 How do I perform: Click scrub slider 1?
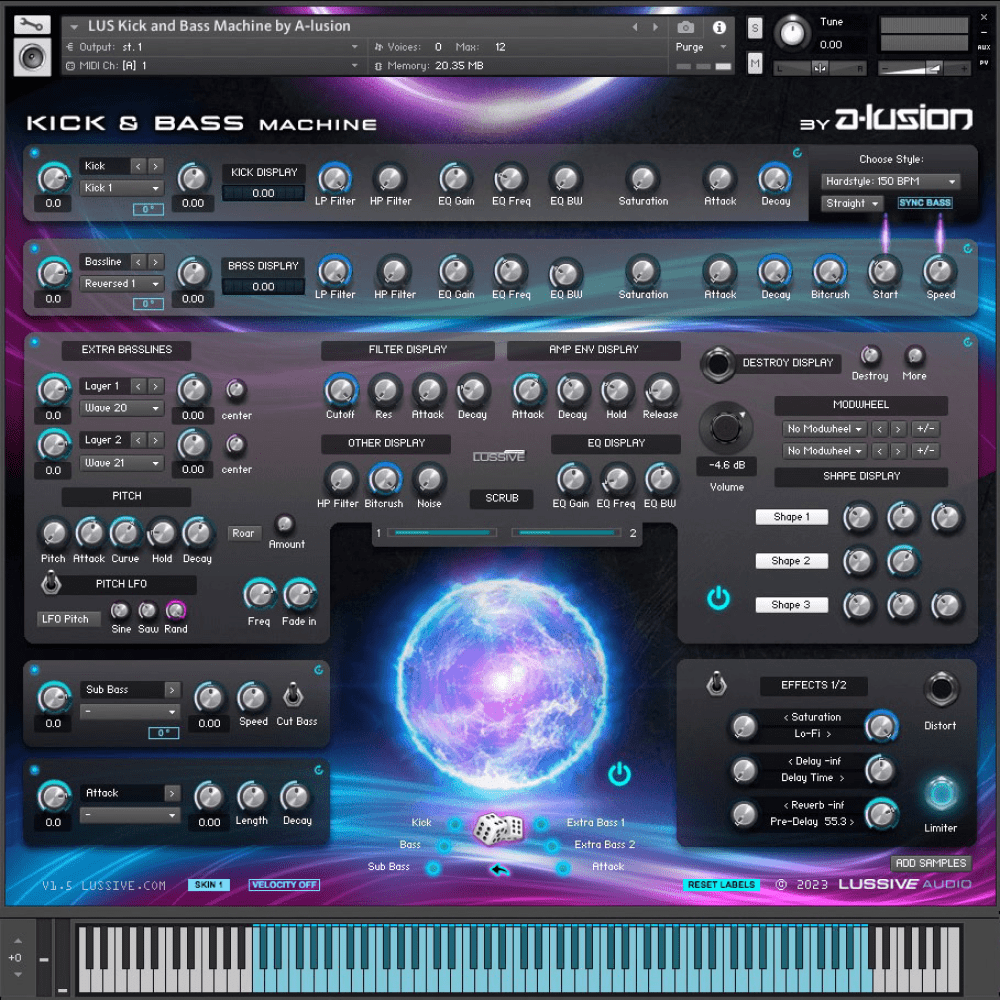tap(441, 533)
